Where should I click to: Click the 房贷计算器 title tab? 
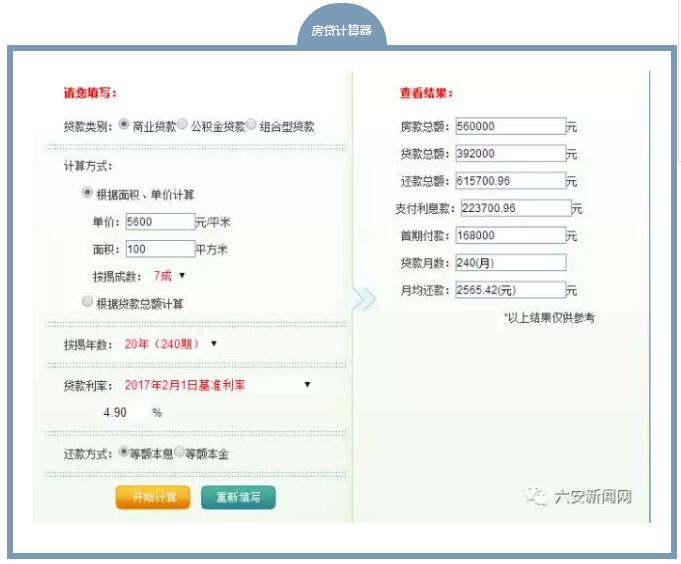[x=342, y=30]
